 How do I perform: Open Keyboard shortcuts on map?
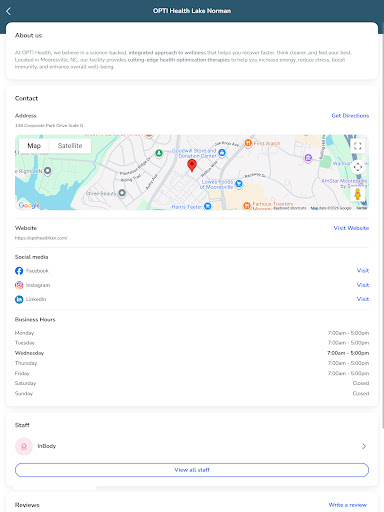click(x=290, y=208)
